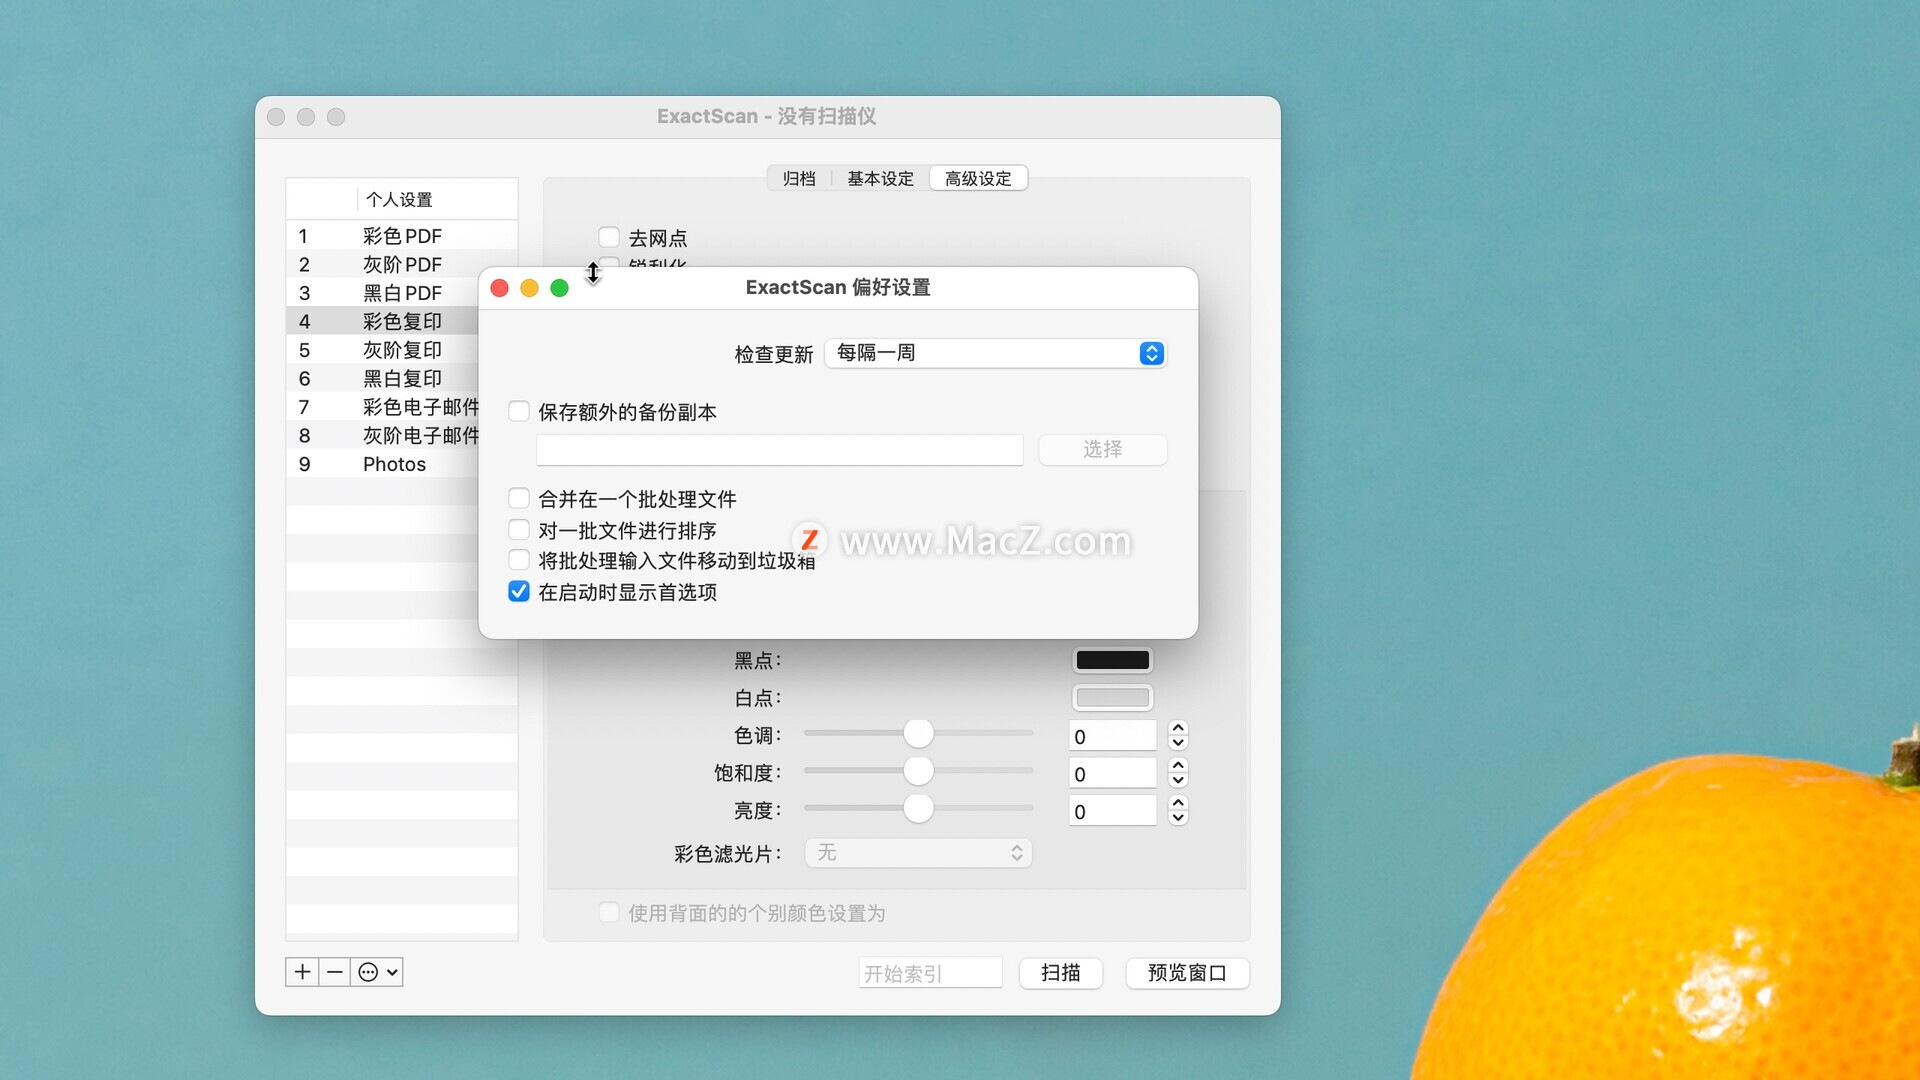1920x1080 pixels.
Task: Add a new profile with plus button
Action: (x=302, y=972)
